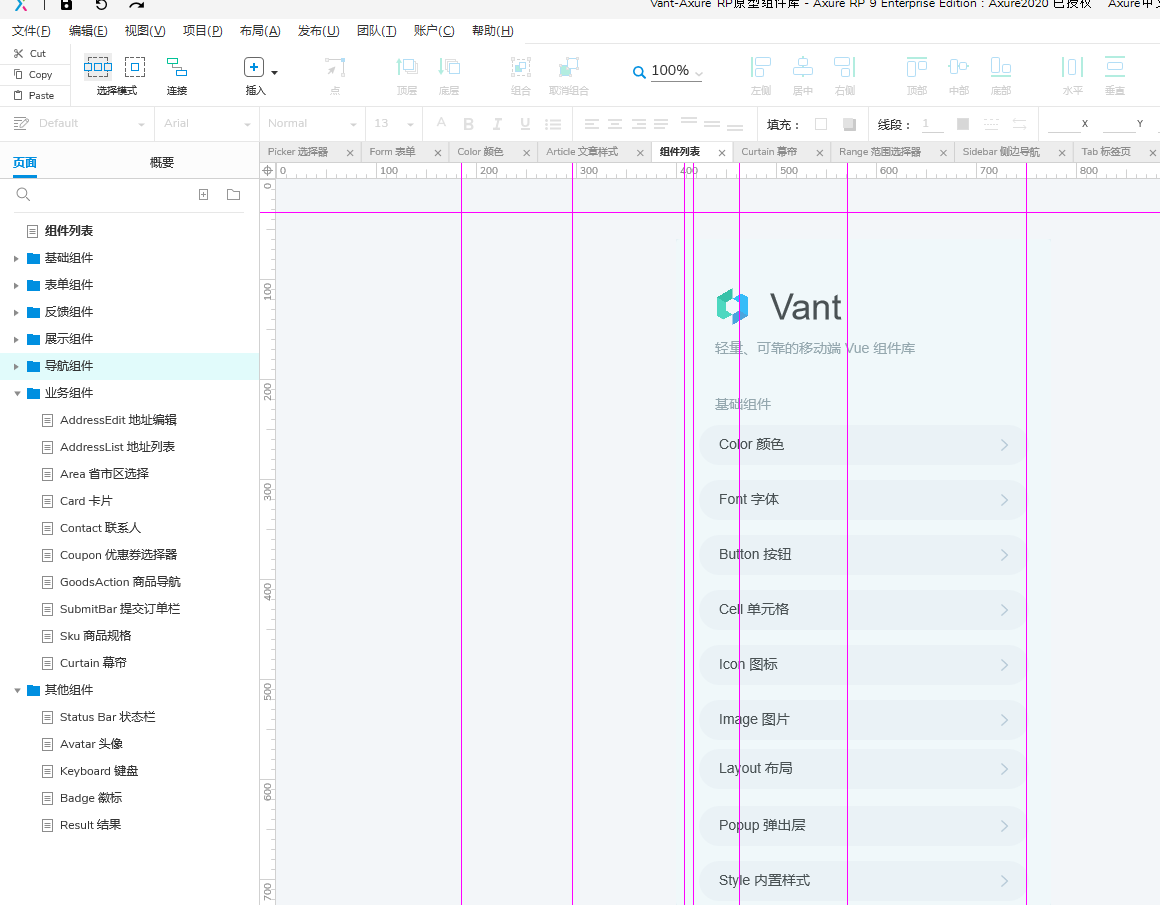Image resolution: width=1160 pixels, height=905 pixels.
Task: Click the add folder icon in Pages panel
Action: point(233,195)
